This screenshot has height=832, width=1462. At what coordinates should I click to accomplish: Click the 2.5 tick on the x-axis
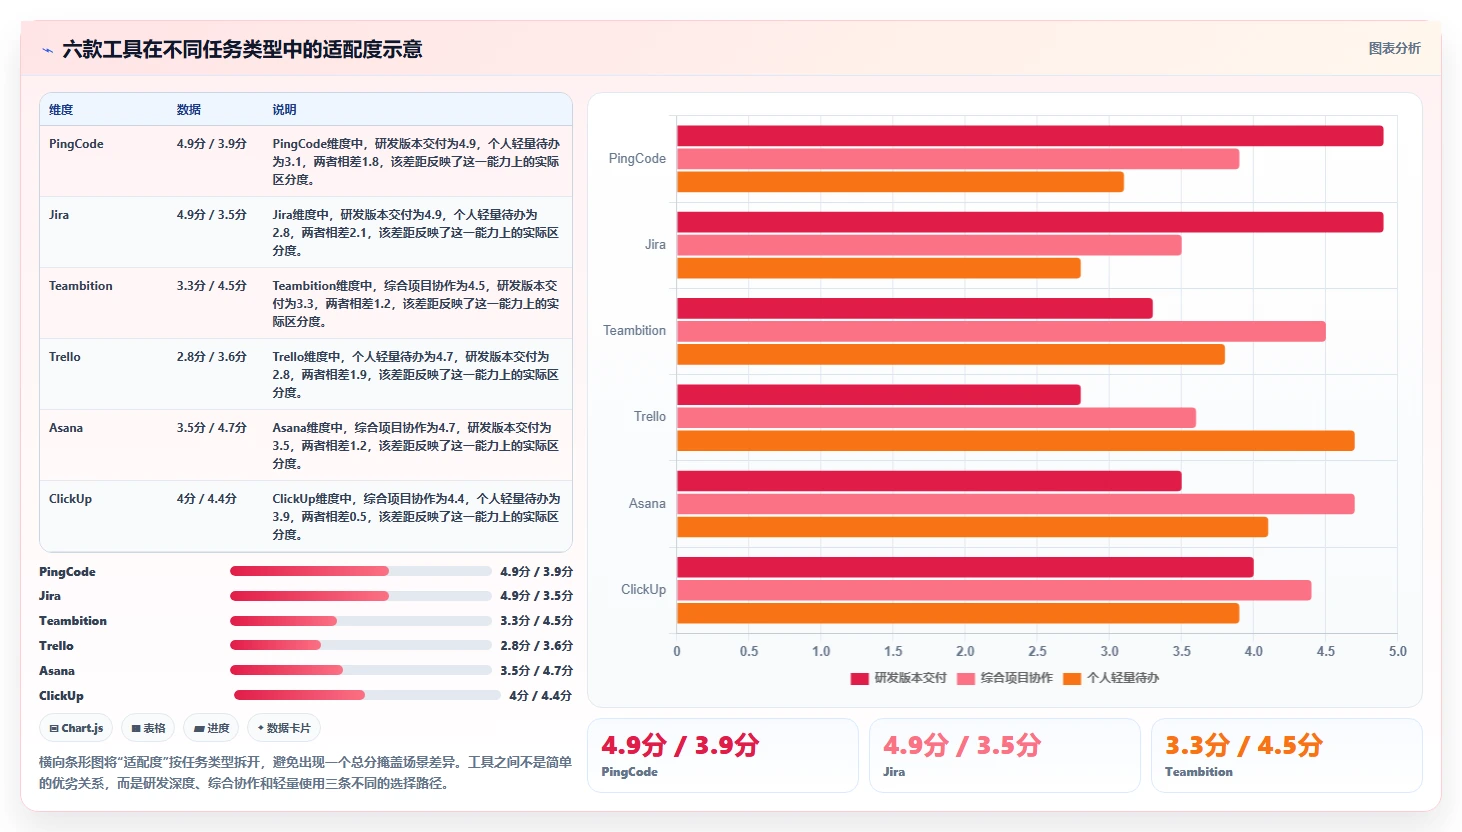(1037, 651)
